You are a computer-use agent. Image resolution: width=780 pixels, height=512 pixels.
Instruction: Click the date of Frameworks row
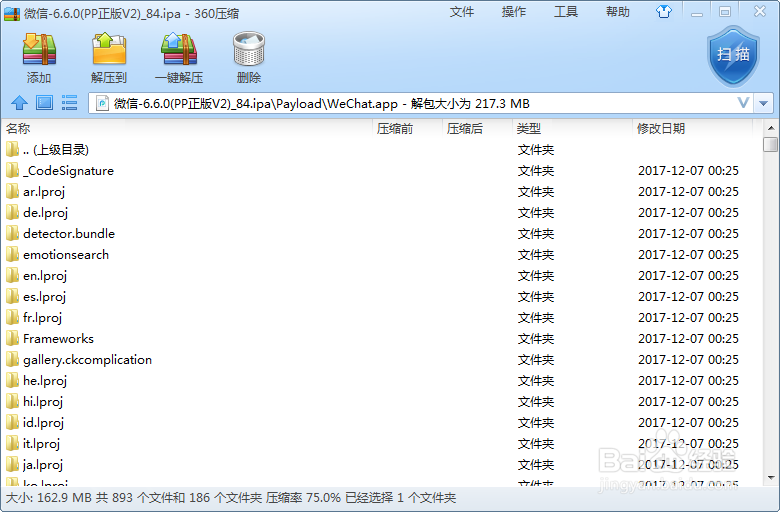coord(688,338)
